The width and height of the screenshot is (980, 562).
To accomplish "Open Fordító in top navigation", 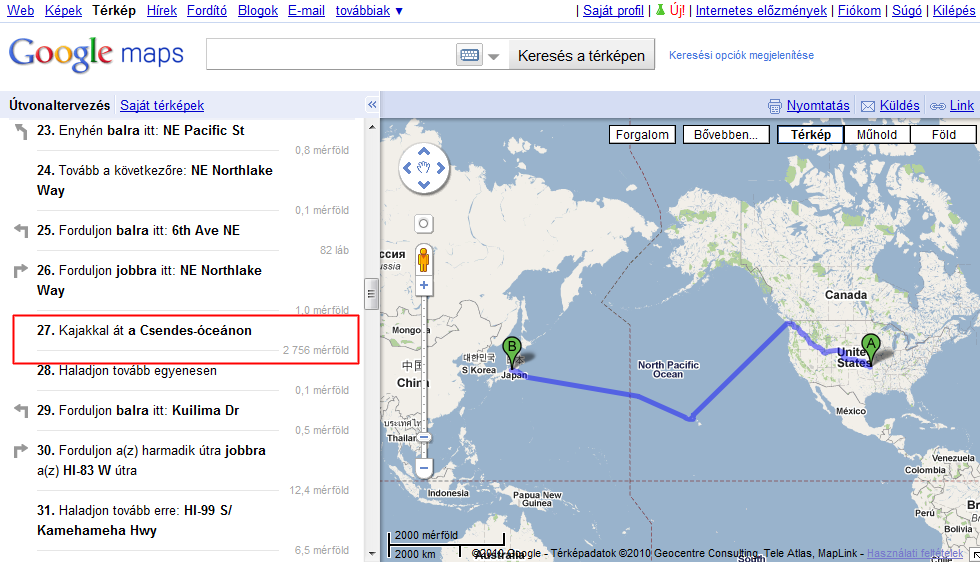I will tap(207, 11).
